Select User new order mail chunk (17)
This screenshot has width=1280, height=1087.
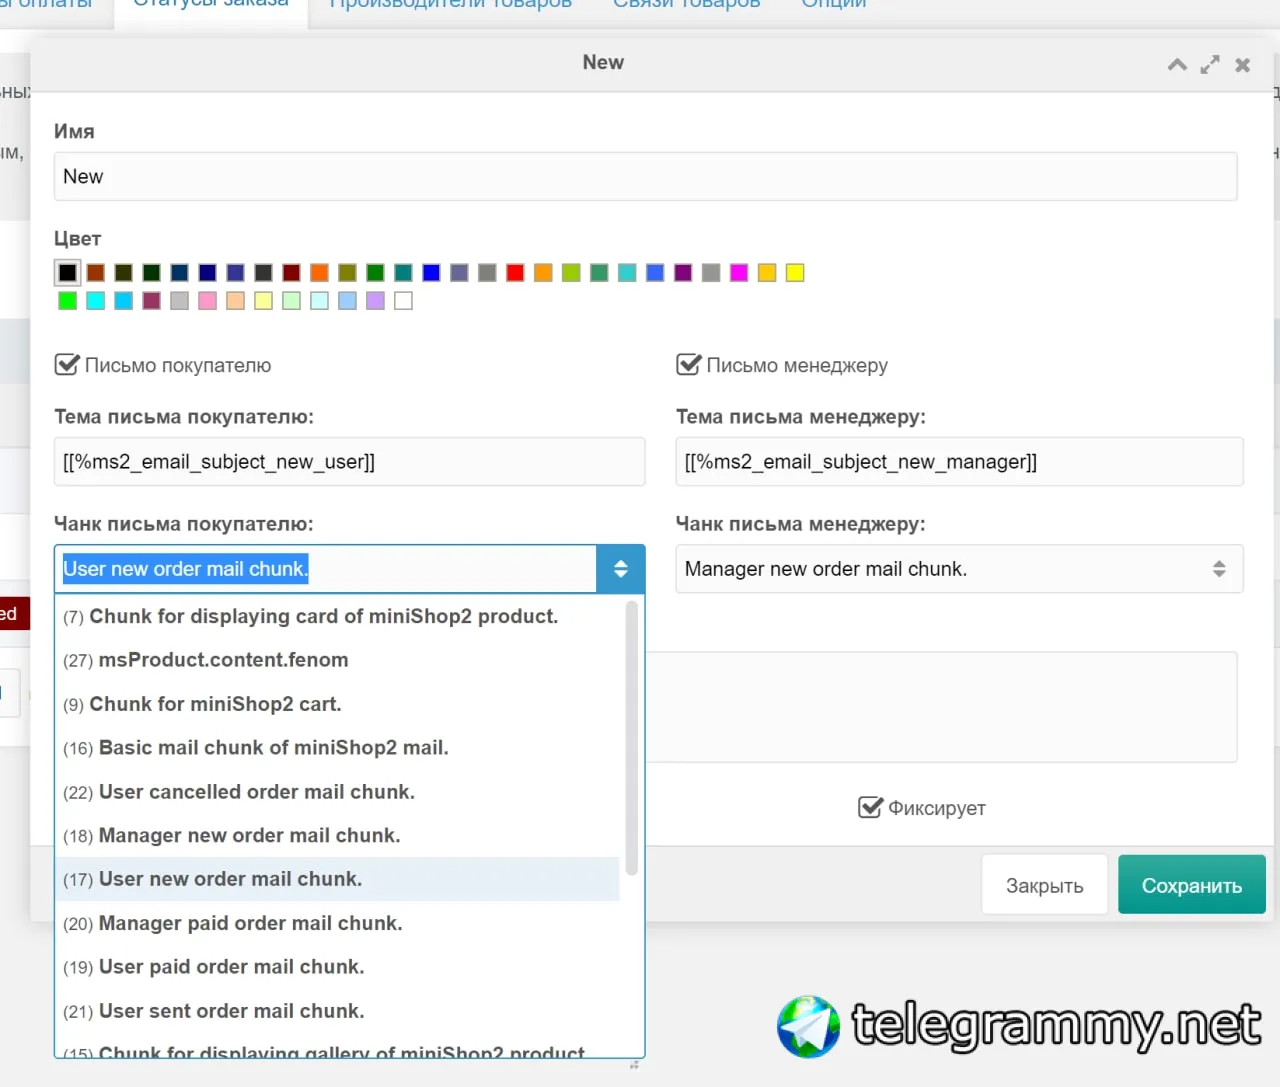(x=337, y=879)
